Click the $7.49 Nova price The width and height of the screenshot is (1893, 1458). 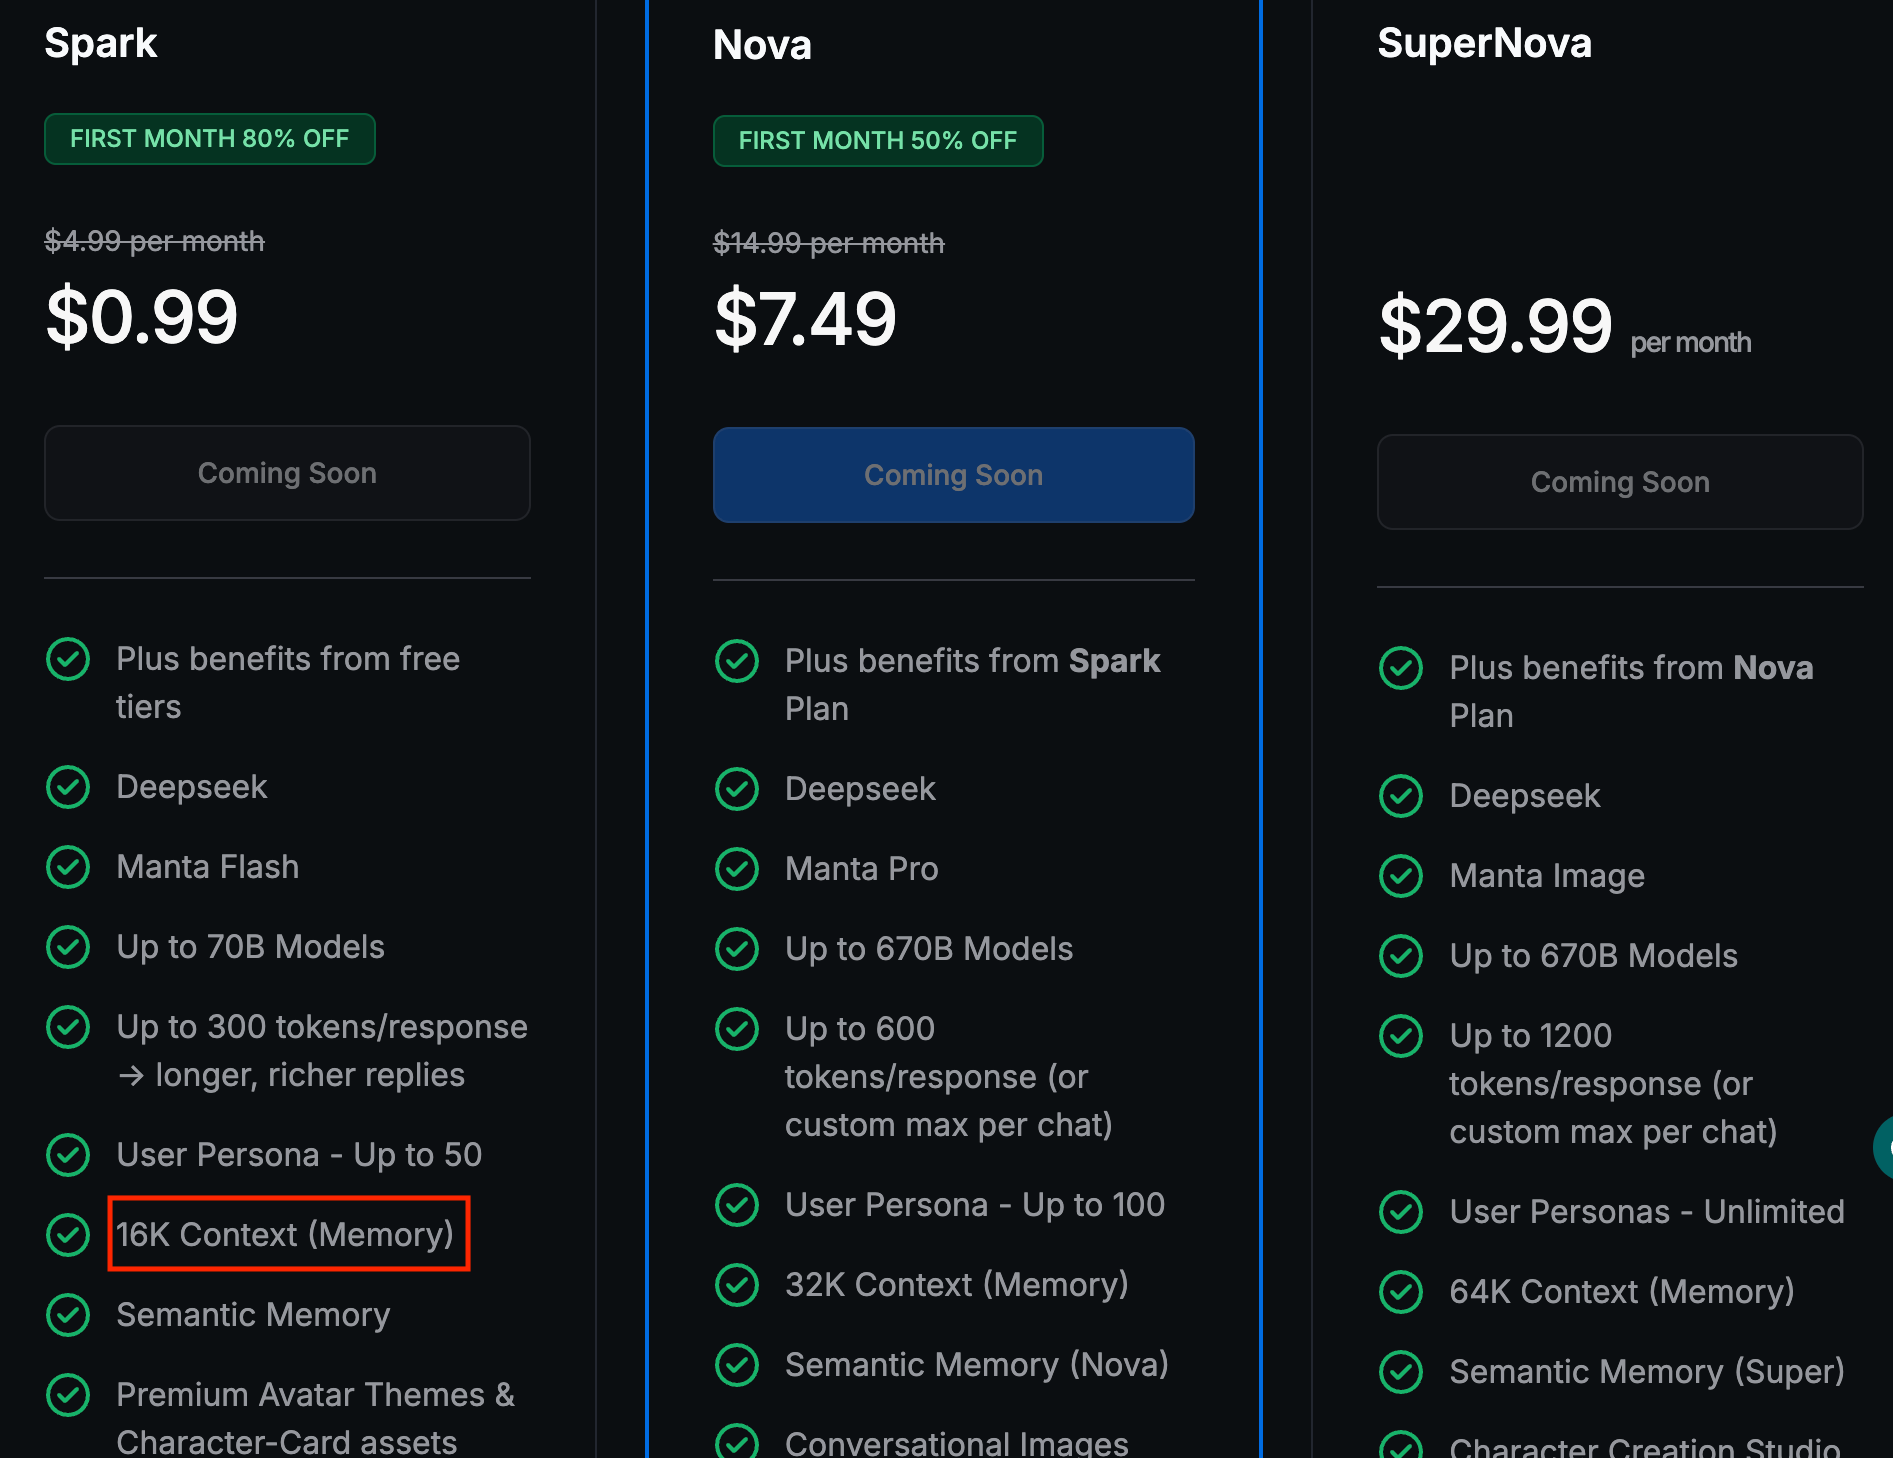click(805, 319)
